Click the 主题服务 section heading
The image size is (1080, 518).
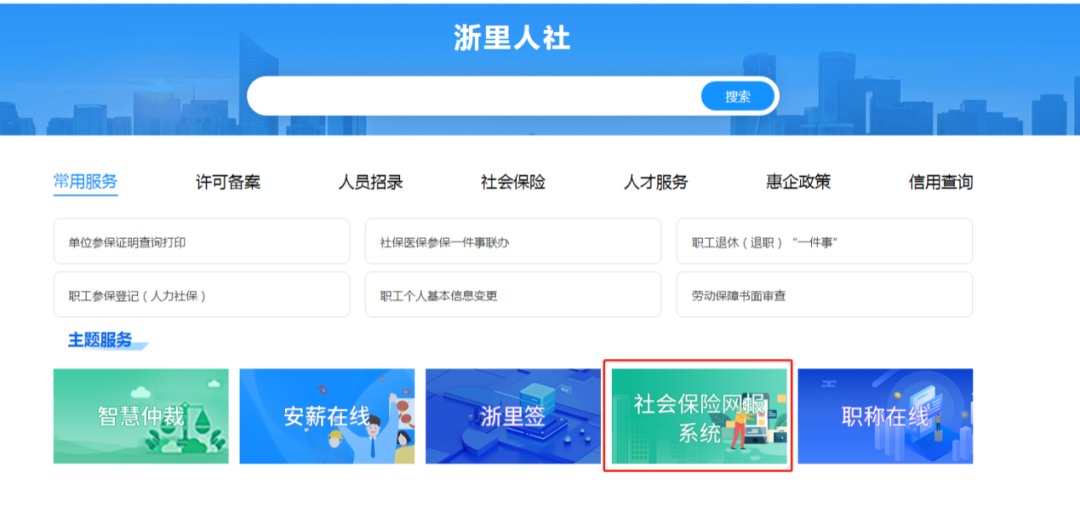coord(100,340)
